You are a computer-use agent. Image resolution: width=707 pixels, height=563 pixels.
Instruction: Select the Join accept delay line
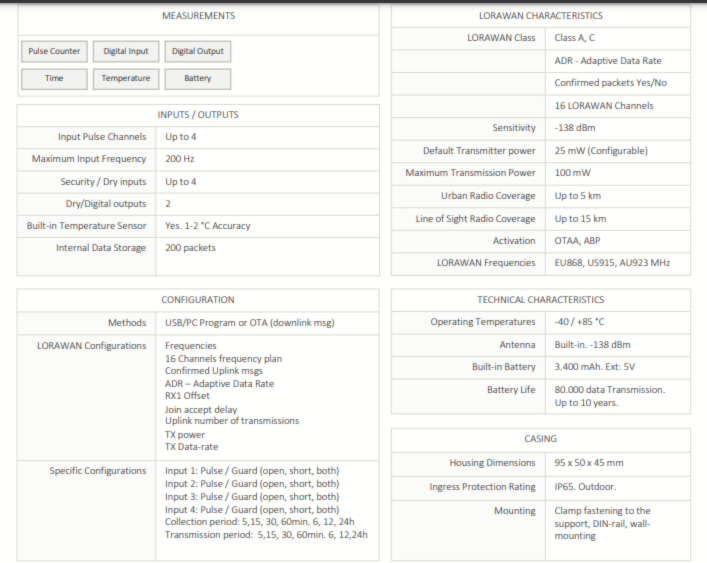coord(201,410)
